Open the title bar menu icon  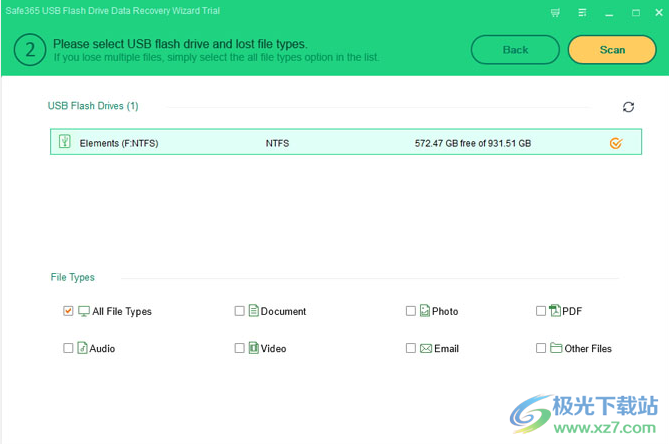(582, 13)
